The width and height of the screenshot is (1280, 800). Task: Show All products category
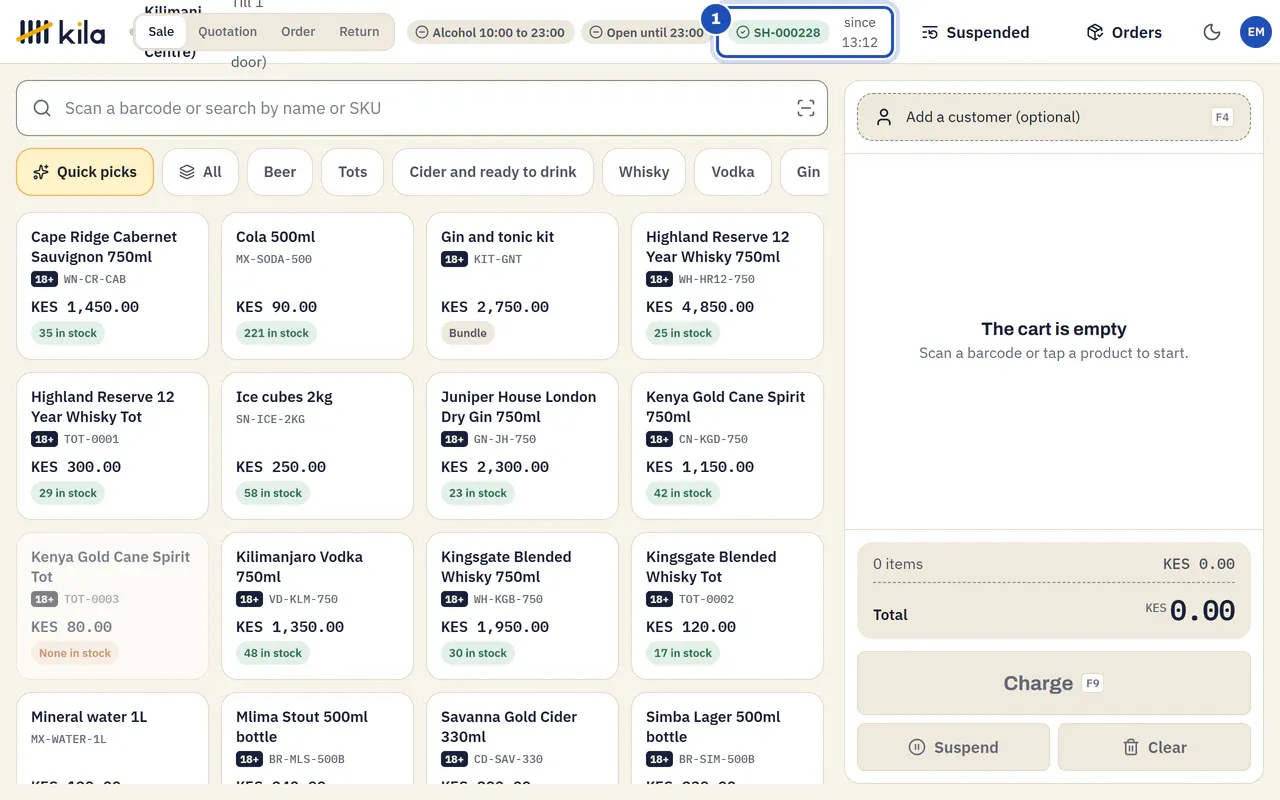tap(200, 172)
